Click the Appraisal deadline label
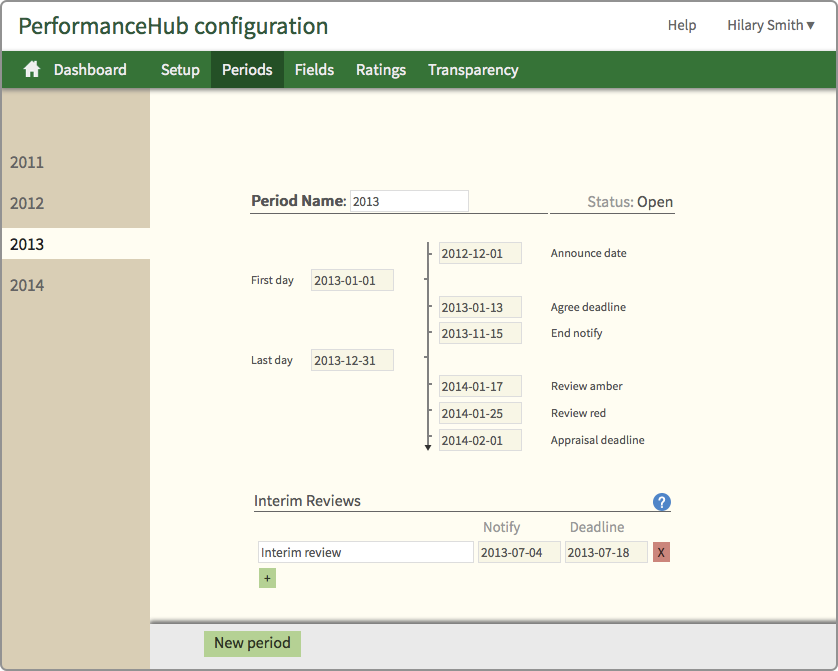838x671 pixels. pos(598,440)
